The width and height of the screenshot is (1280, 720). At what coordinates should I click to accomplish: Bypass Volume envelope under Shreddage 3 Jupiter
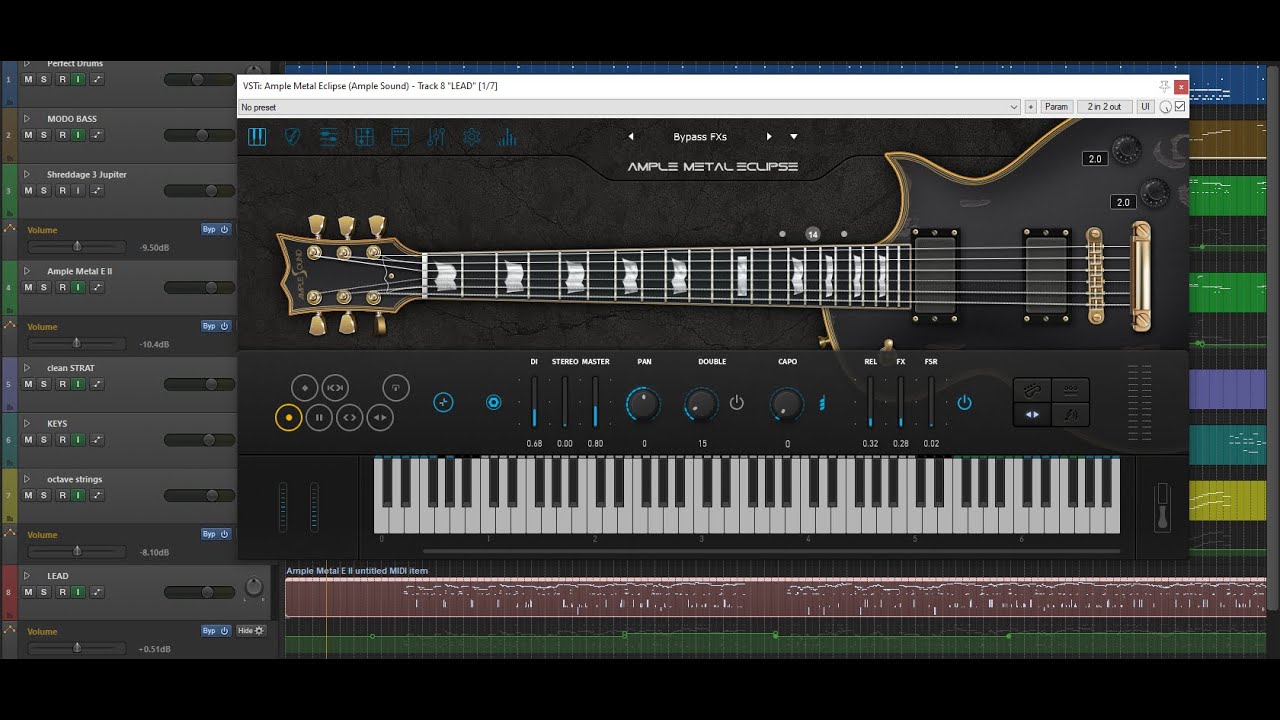pyautogui.click(x=216, y=229)
